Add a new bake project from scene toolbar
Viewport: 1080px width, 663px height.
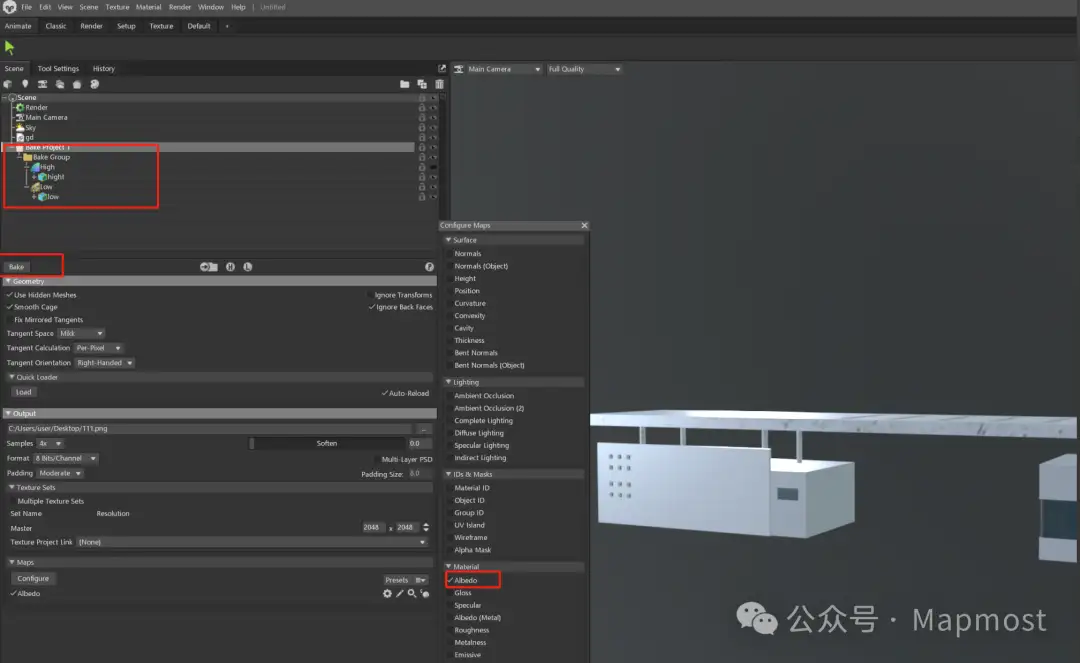[77, 84]
